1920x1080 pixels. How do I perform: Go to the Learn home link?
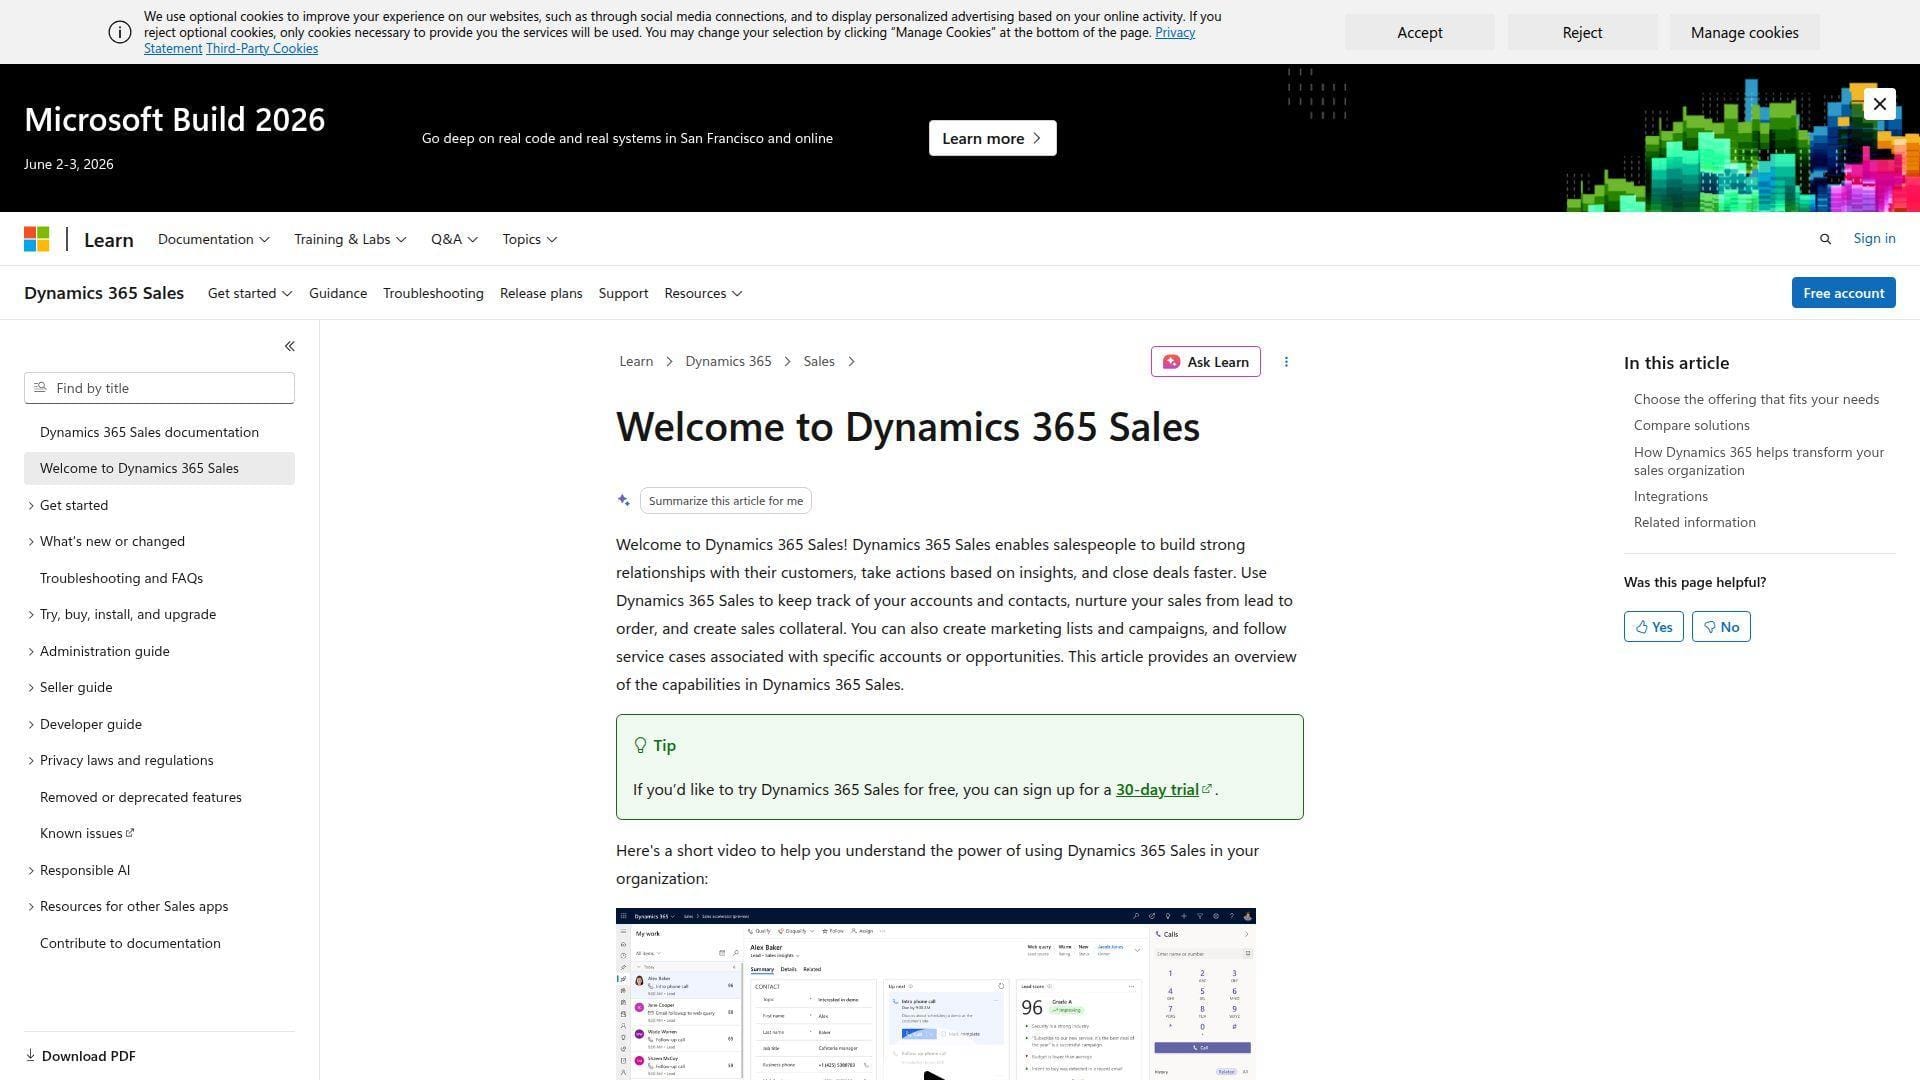point(108,240)
